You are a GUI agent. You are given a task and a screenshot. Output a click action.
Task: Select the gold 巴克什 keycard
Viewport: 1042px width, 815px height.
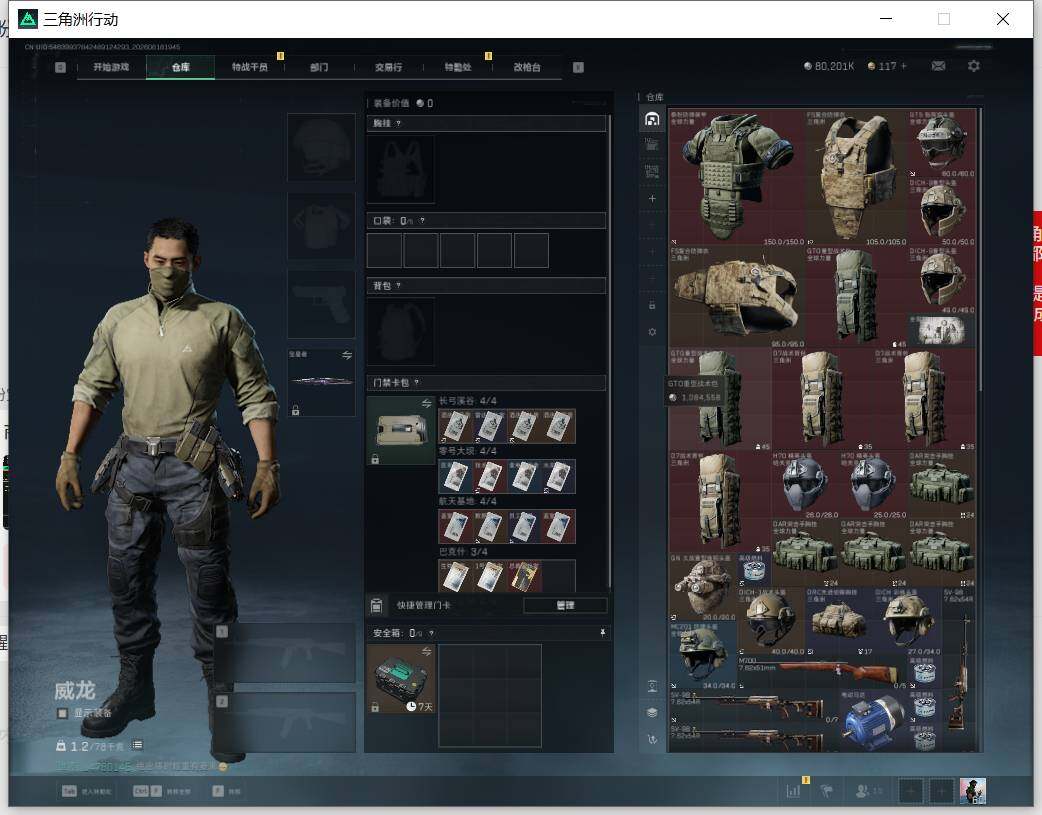[x=524, y=576]
